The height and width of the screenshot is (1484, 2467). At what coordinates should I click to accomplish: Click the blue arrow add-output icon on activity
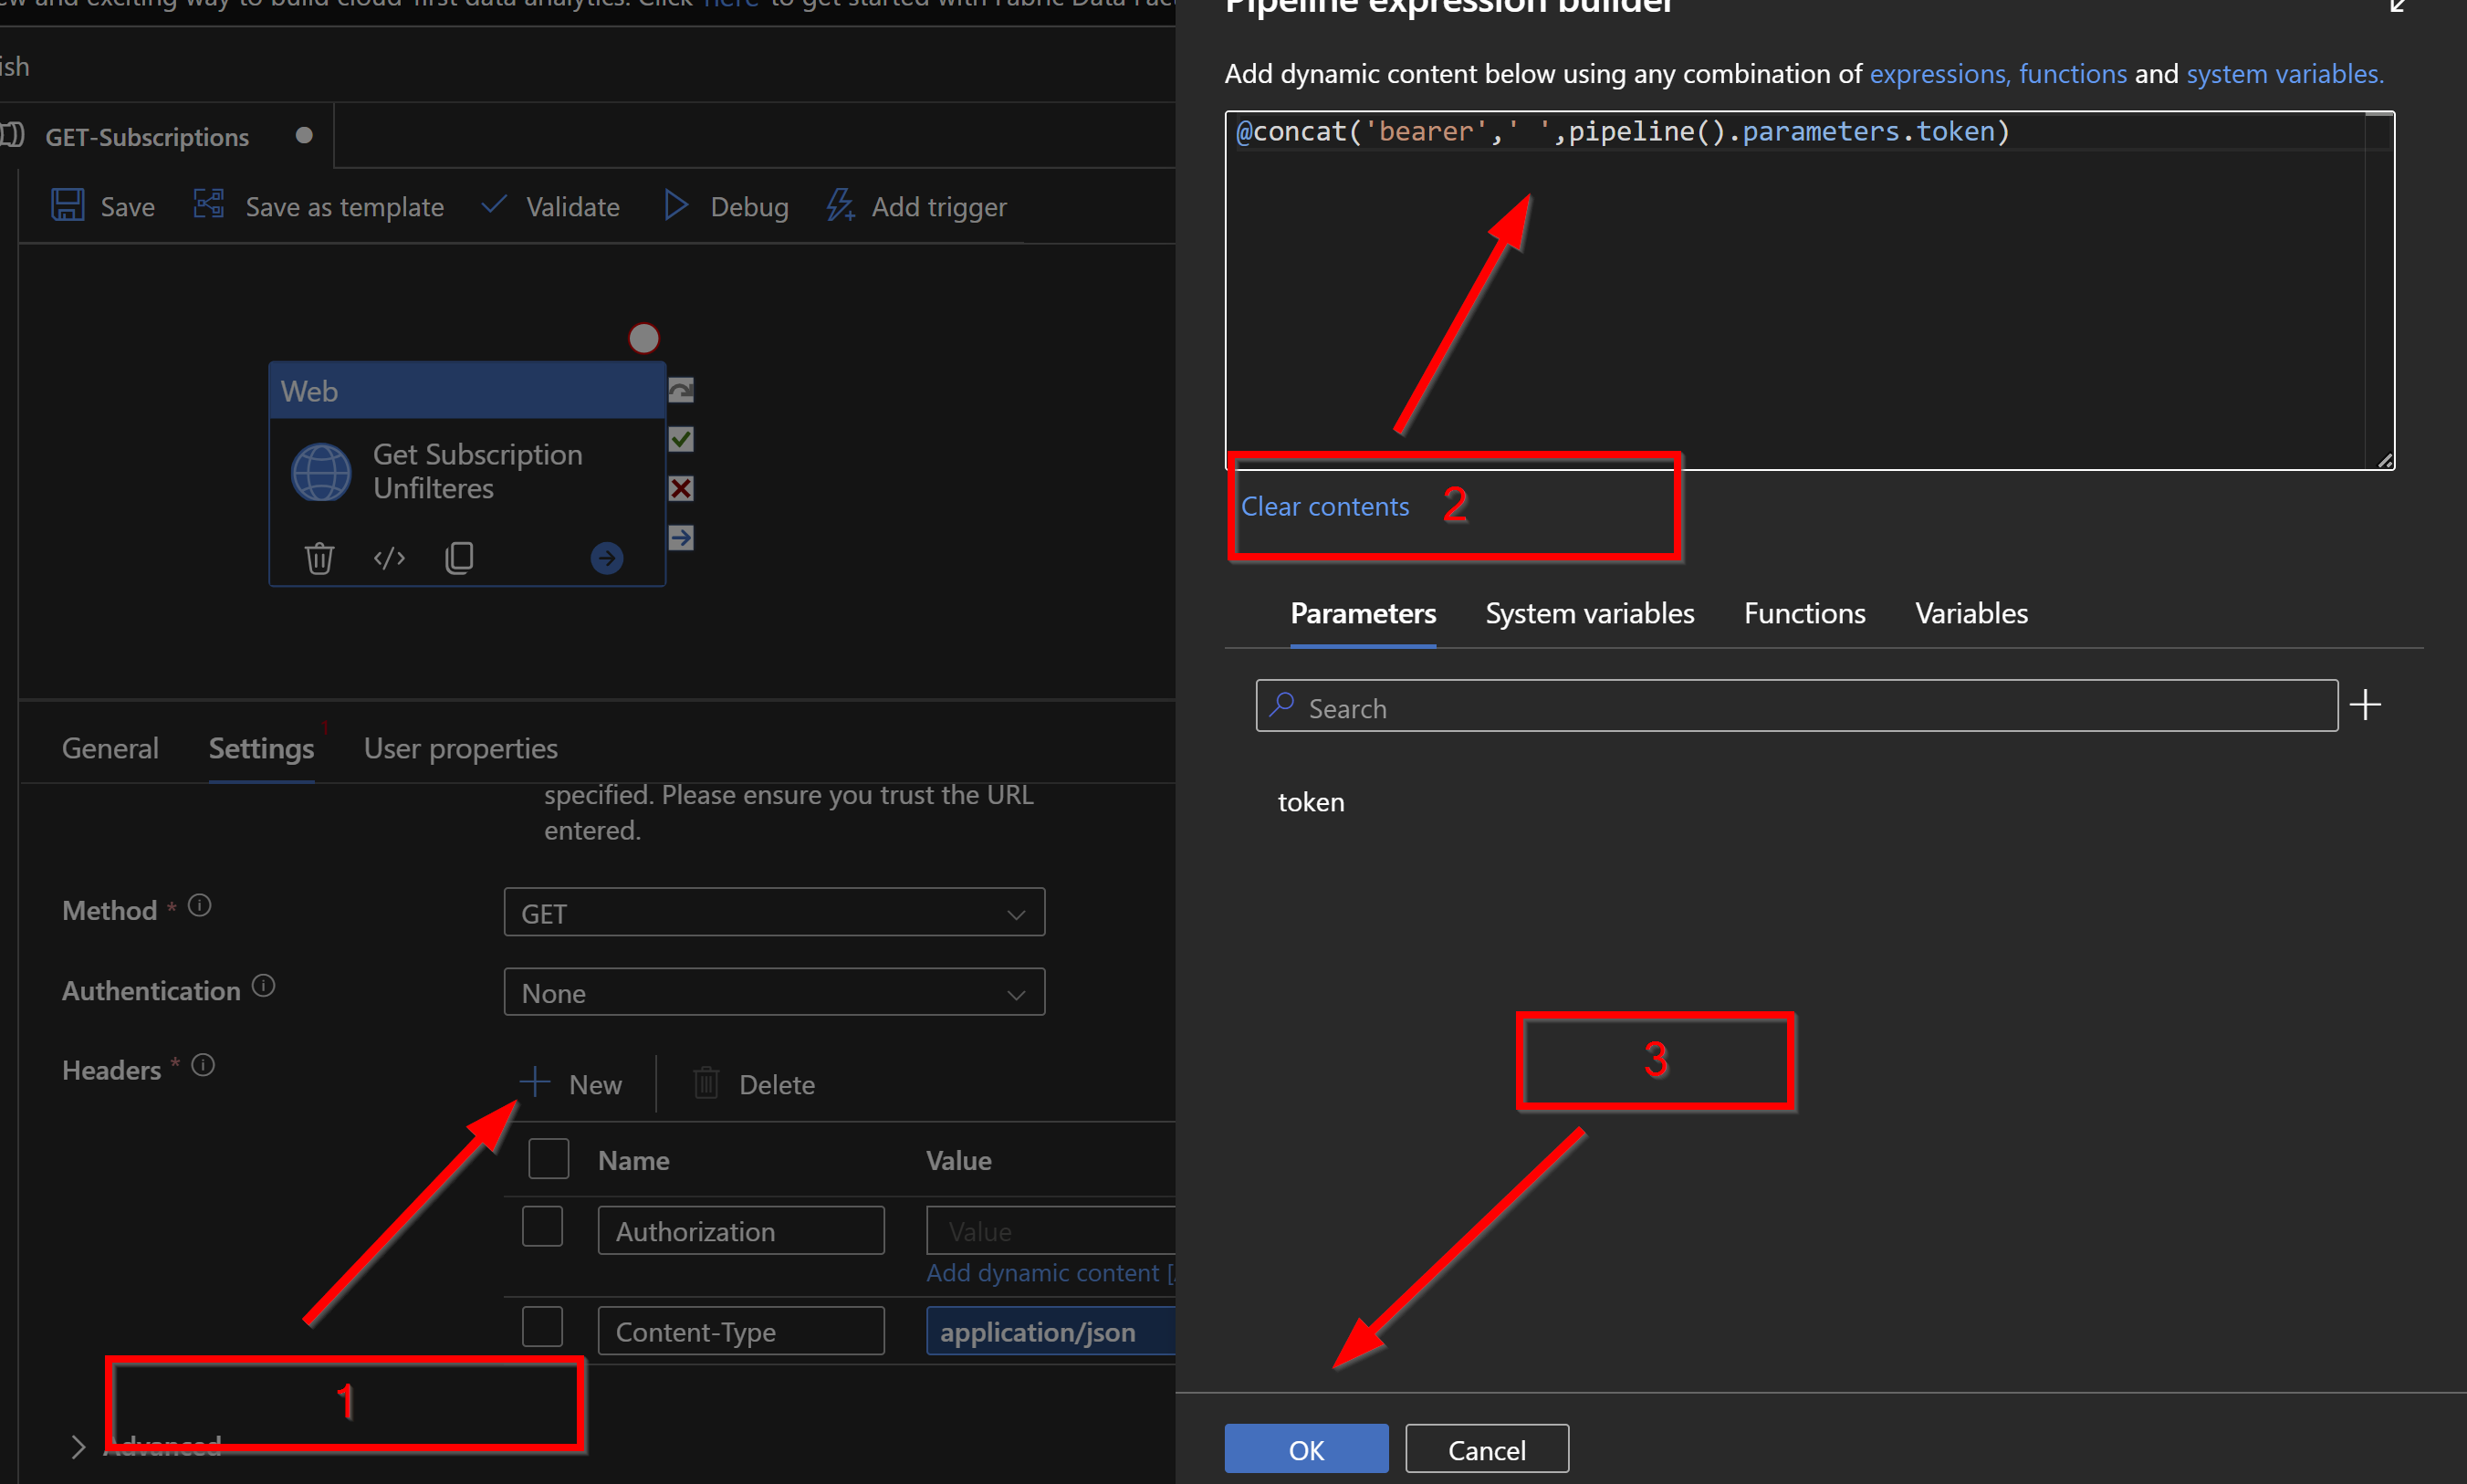[x=607, y=557]
